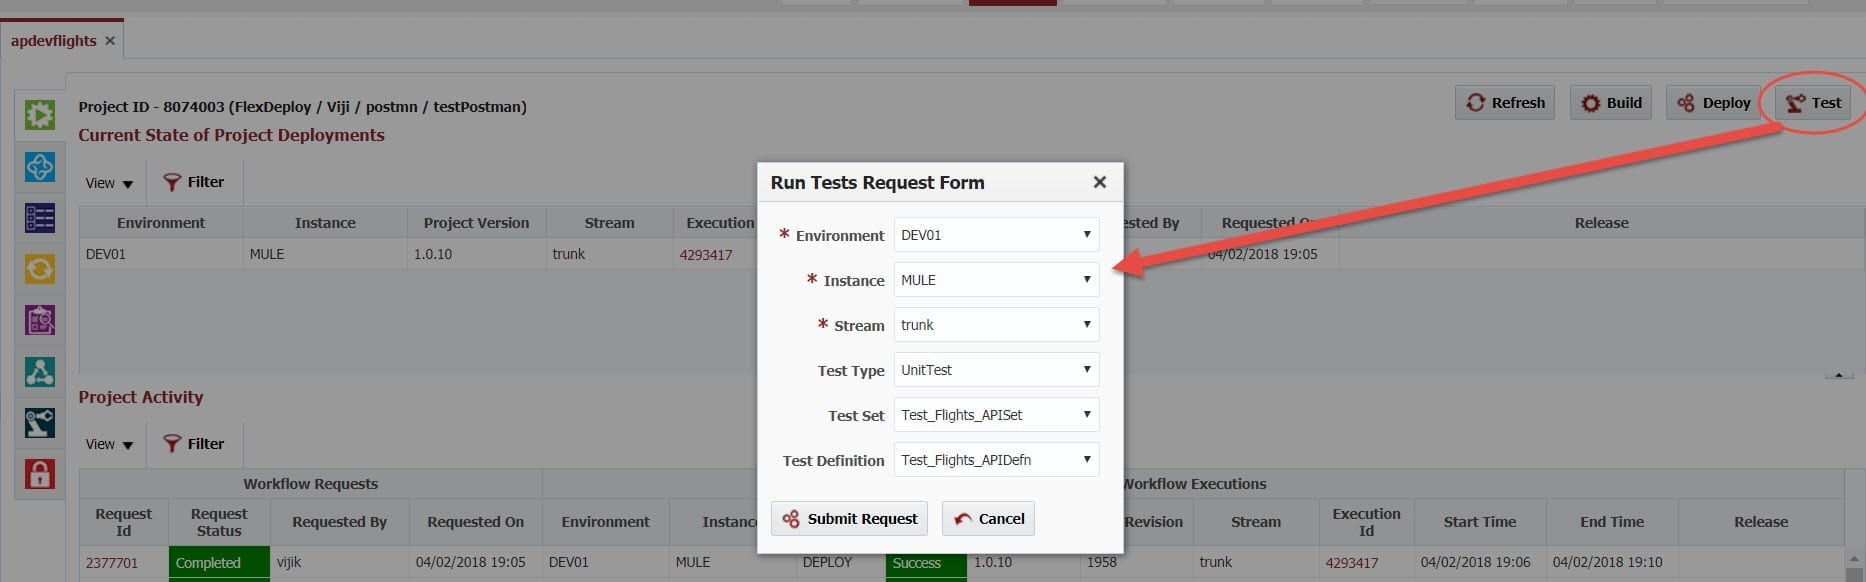Click the Workflow Requests group header
This screenshot has height=582, width=1866.
[311, 484]
